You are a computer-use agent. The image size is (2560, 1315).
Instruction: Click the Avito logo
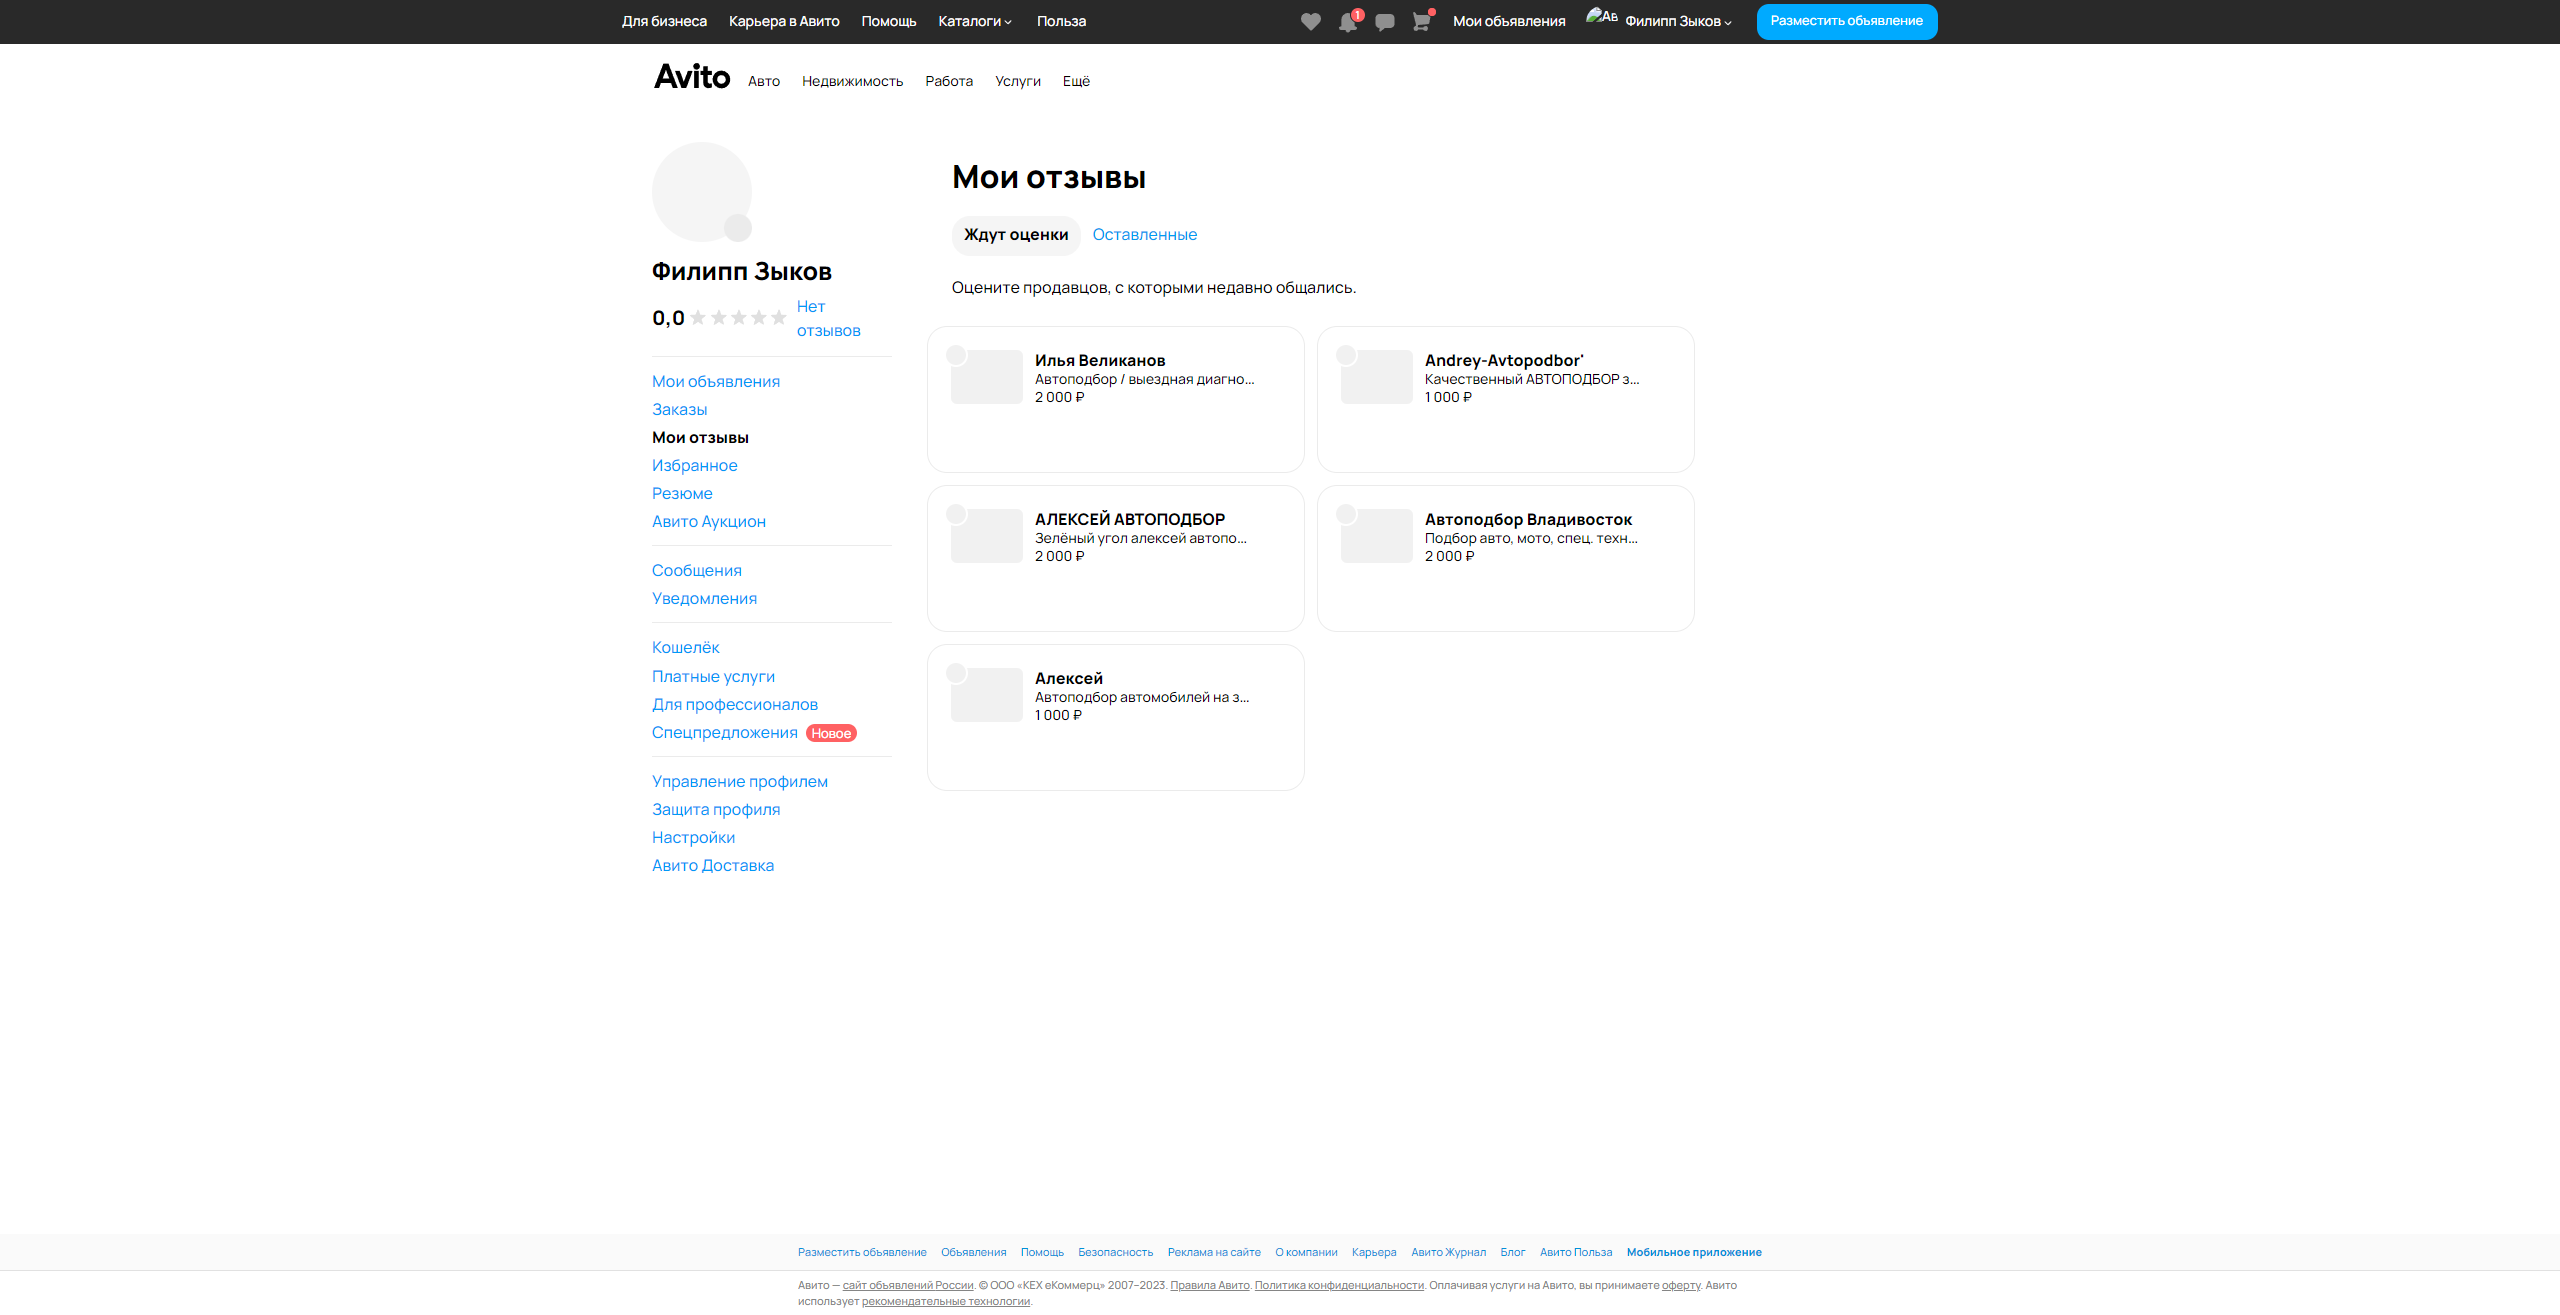click(x=692, y=77)
